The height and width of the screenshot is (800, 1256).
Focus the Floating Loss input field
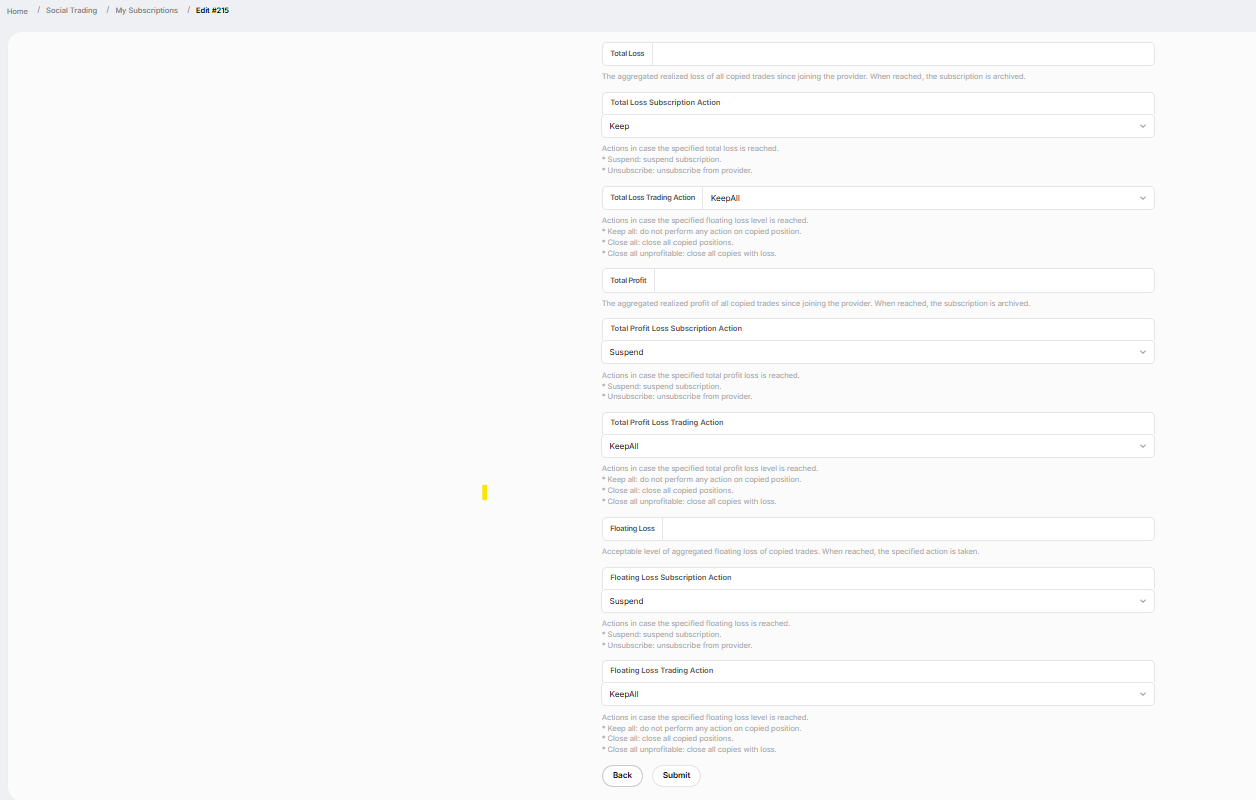(x=908, y=529)
